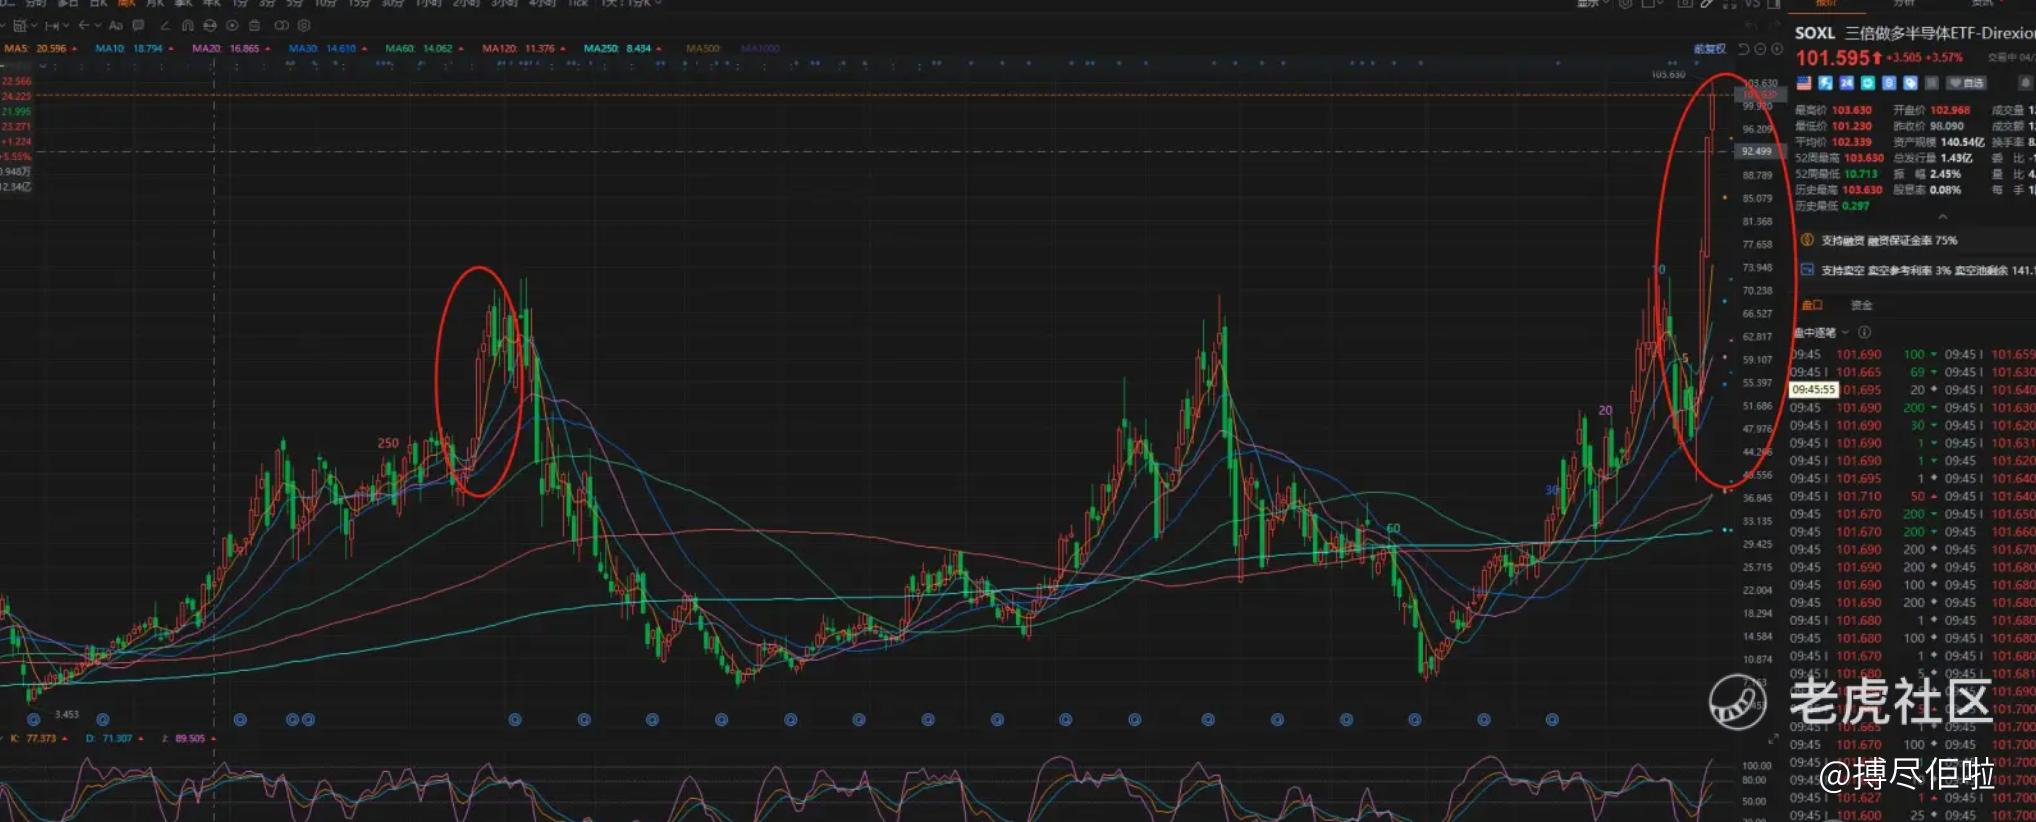This screenshot has height=822, width=2036.
Task: Open the 盘中逐笔 dropdown
Action: 1820,332
